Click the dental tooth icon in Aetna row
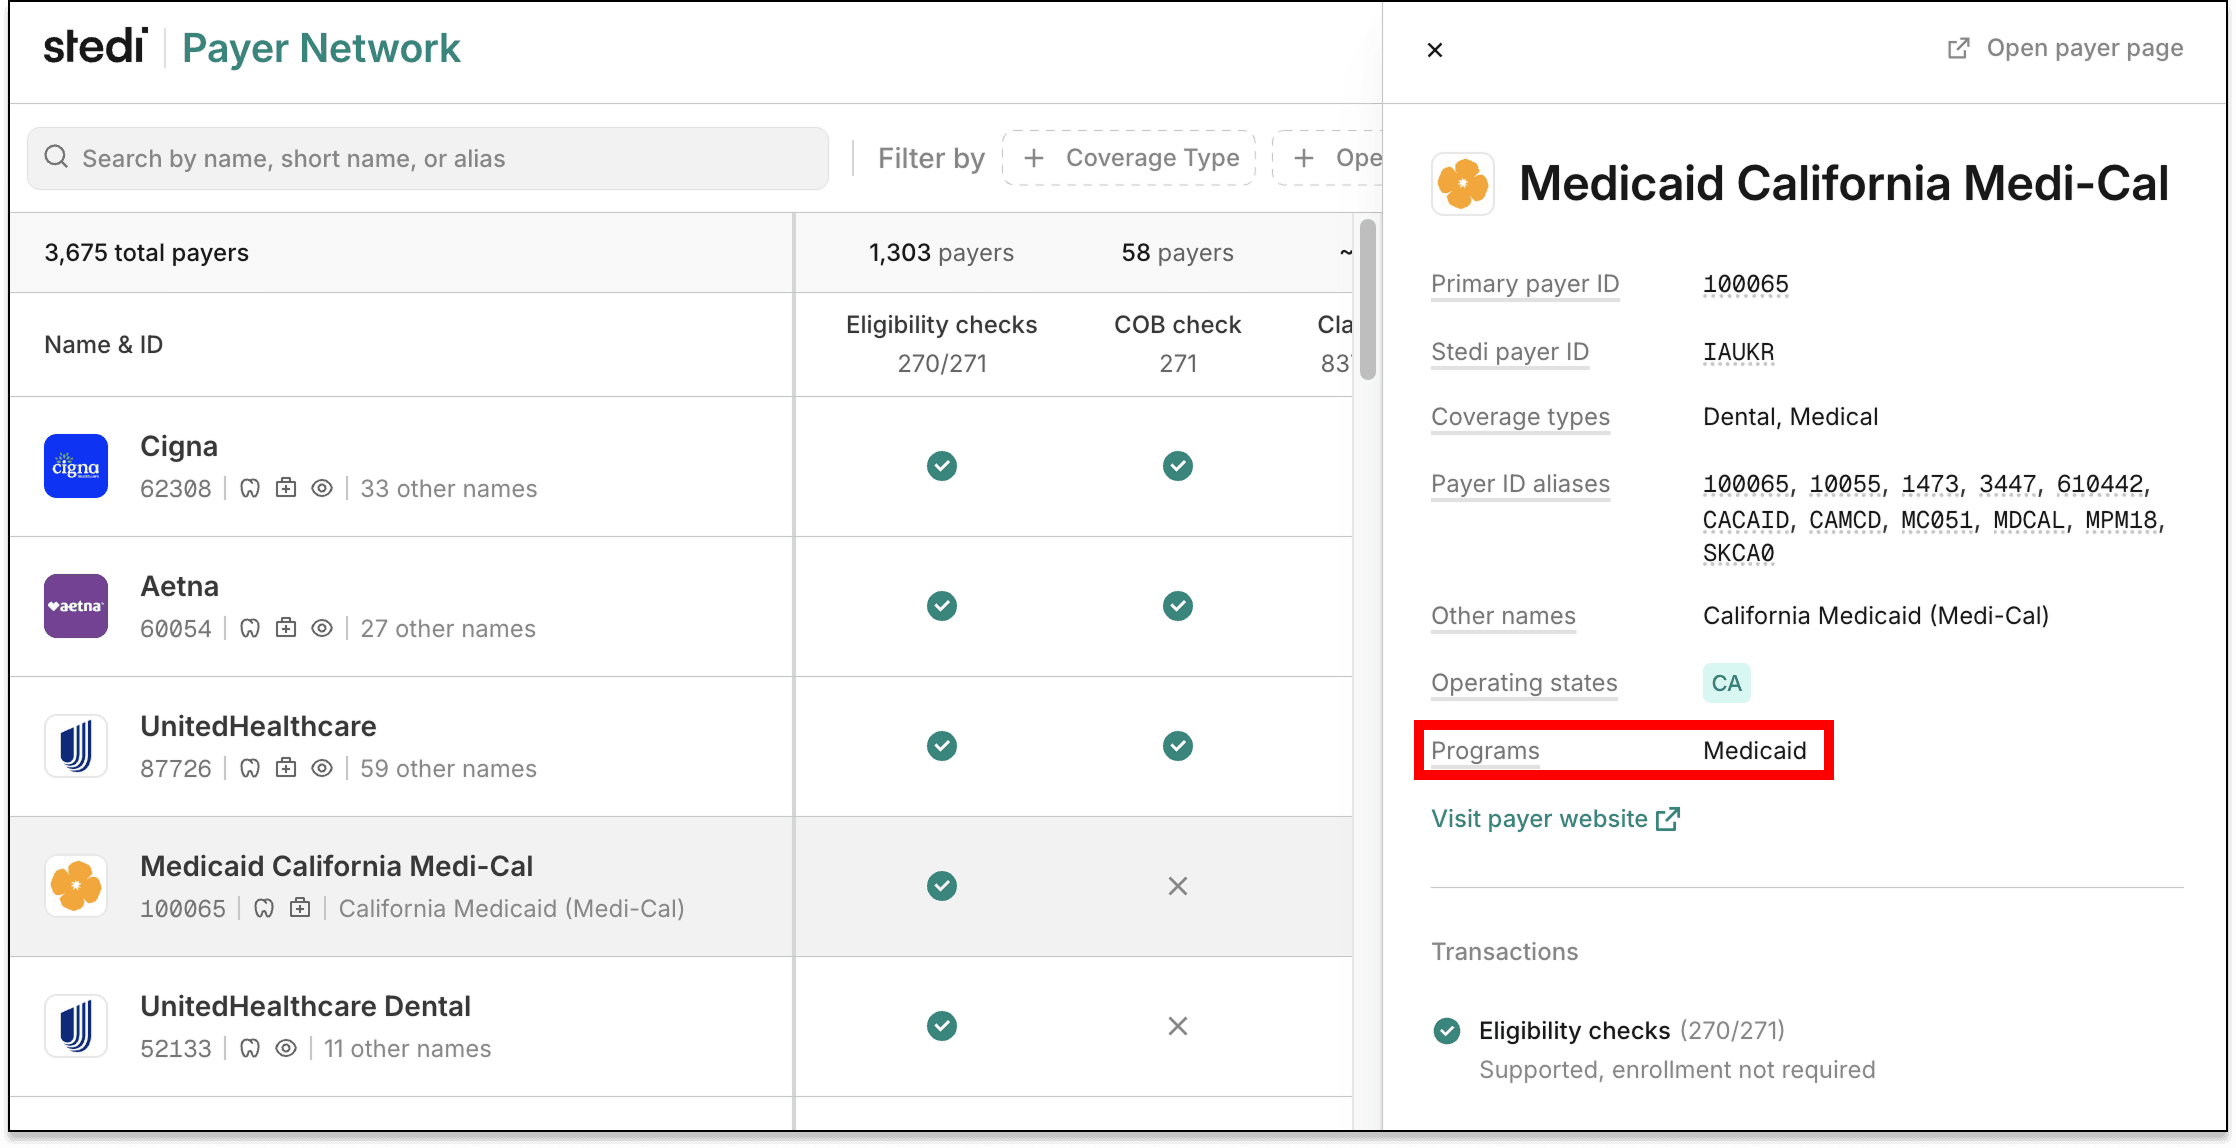Viewport: 2236px width, 1148px height. tap(250, 628)
